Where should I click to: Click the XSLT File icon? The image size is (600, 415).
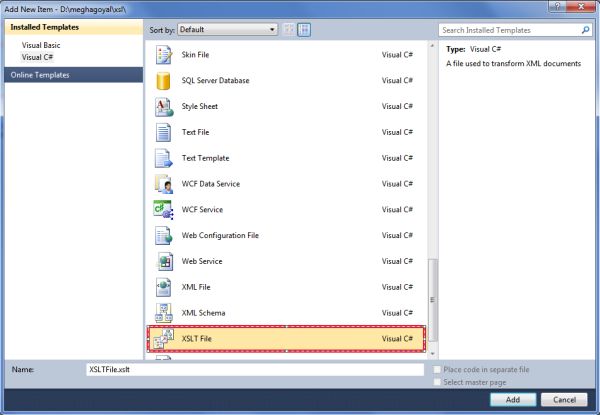click(163, 339)
